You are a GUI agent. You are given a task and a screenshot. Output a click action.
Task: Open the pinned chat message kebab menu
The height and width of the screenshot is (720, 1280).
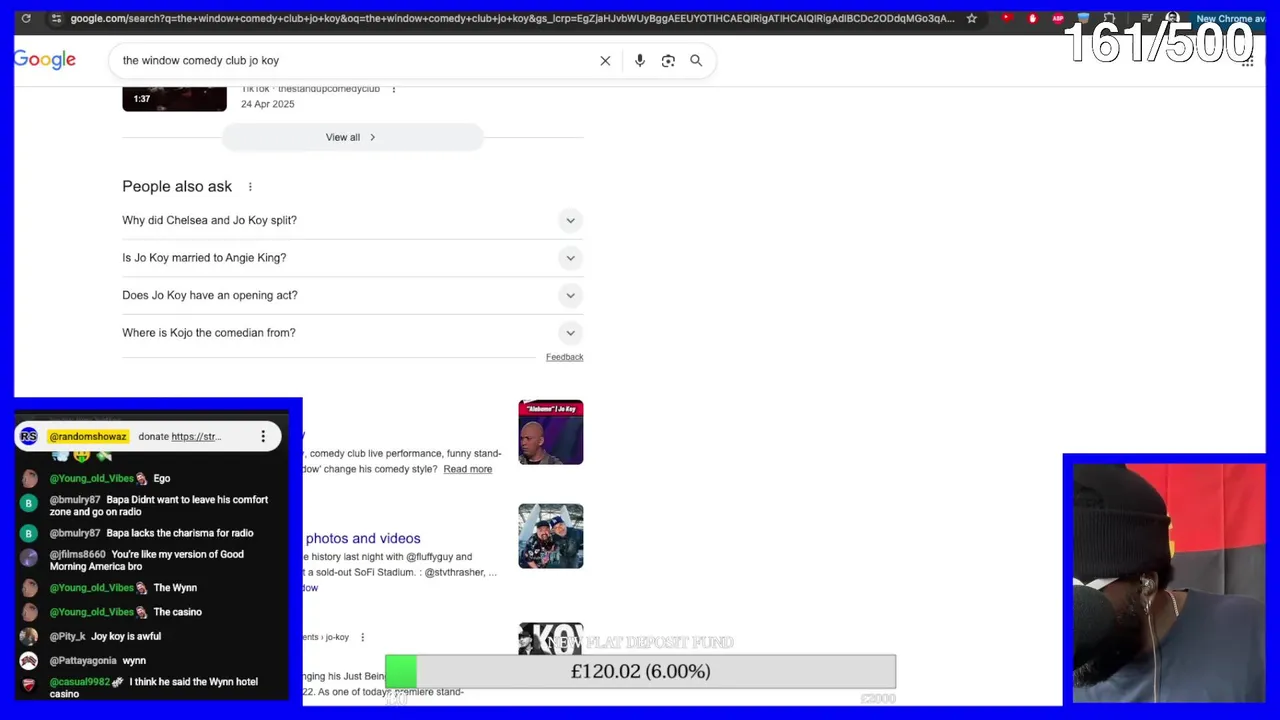[x=263, y=436]
